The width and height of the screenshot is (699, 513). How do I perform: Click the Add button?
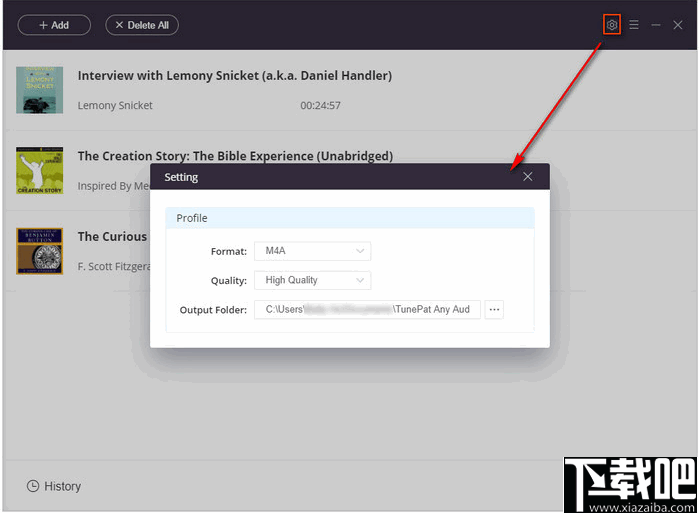point(54,25)
